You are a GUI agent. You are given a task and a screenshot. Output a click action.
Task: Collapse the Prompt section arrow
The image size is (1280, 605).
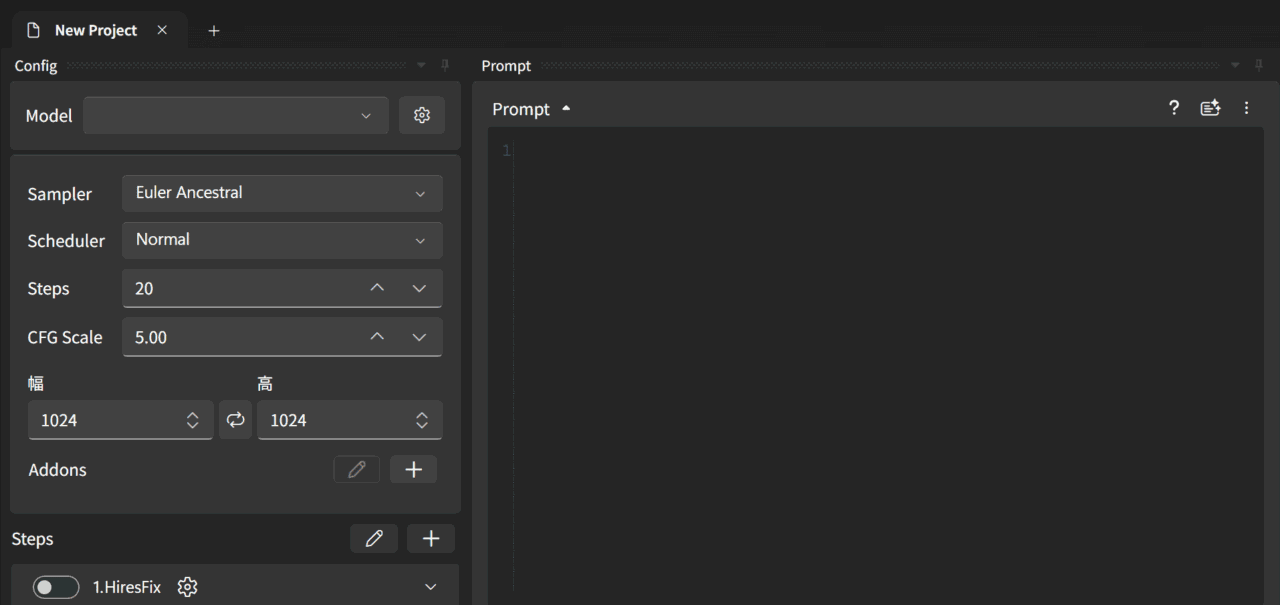[x=566, y=108]
